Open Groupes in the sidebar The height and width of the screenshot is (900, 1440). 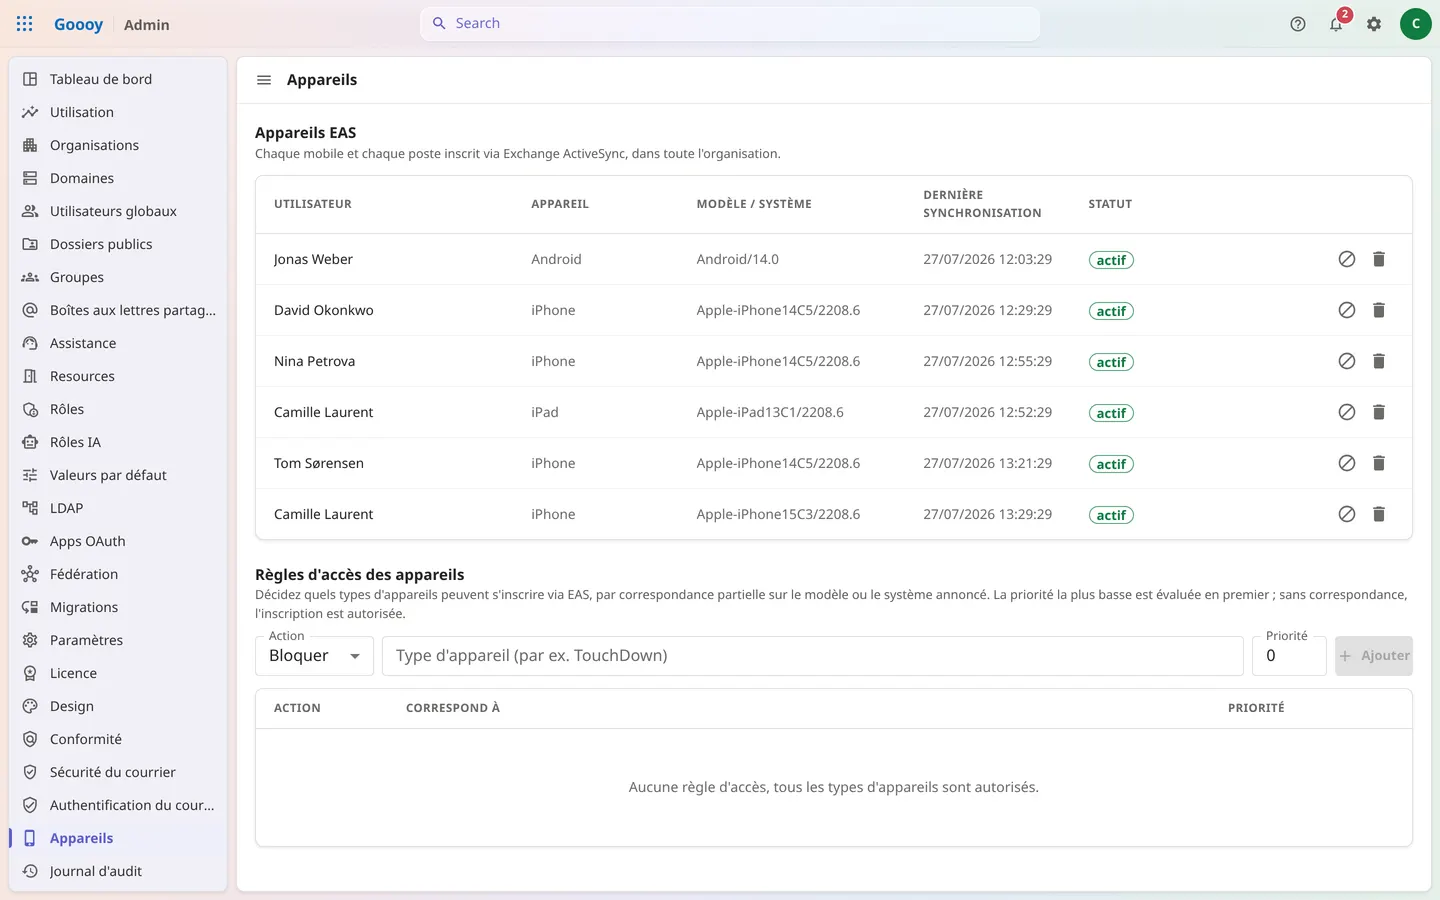pyautogui.click(x=118, y=277)
